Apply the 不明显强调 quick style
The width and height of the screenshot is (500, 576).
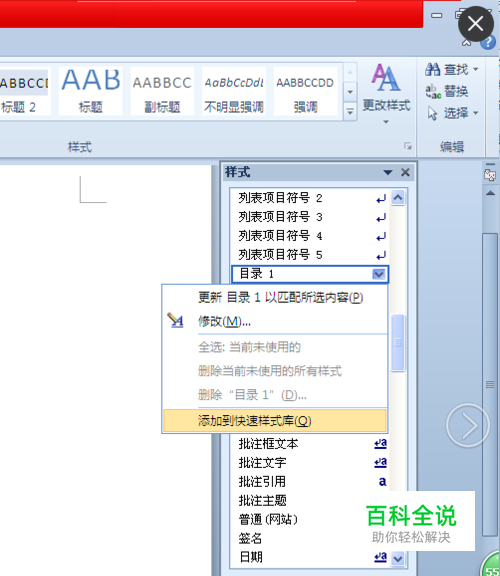(234, 91)
